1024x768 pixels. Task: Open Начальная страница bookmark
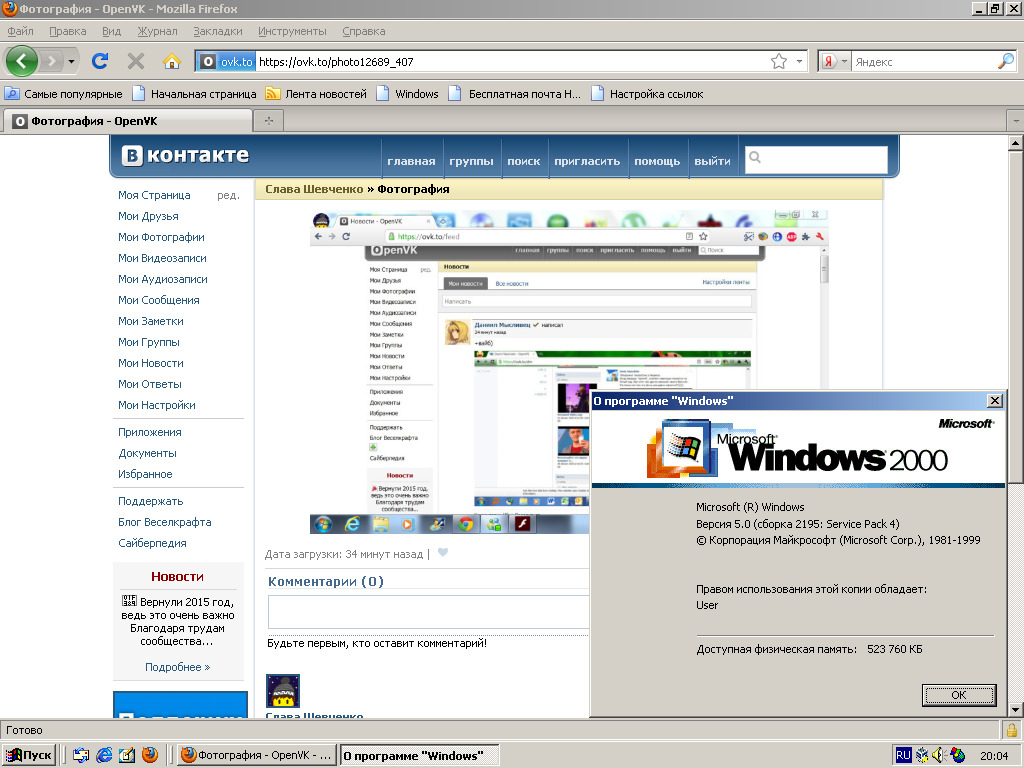[194, 94]
